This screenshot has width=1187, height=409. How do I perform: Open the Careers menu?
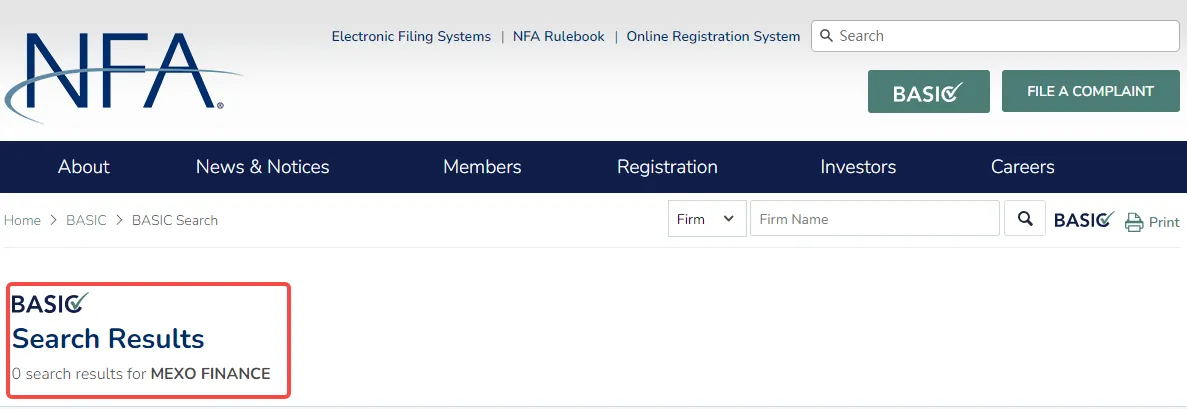click(1023, 167)
